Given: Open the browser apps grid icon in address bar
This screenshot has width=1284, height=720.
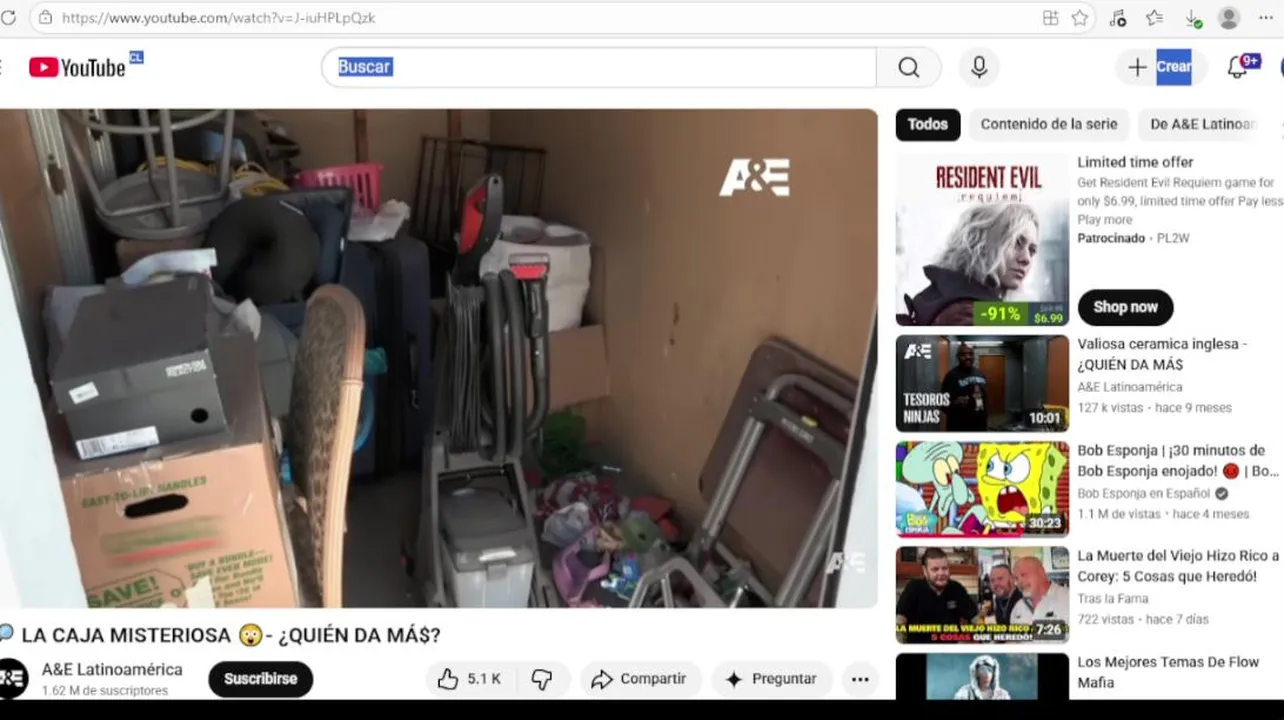Looking at the screenshot, I should click(x=1050, y=18).
